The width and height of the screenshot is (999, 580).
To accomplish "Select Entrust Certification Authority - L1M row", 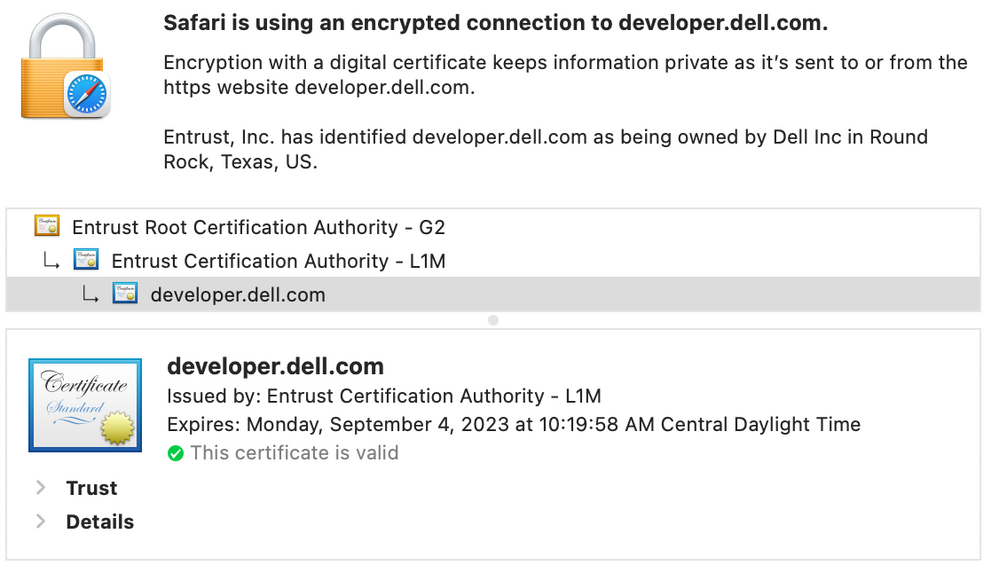I will 493,261.
